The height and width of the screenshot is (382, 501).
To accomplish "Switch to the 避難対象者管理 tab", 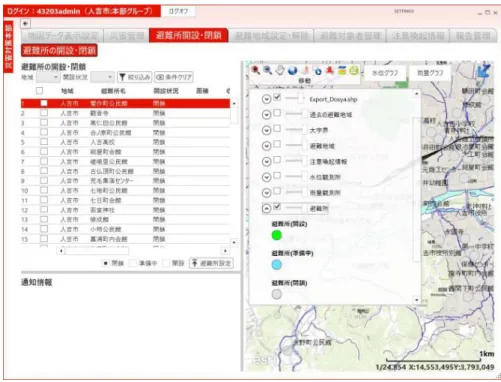I will pos(350,36).
